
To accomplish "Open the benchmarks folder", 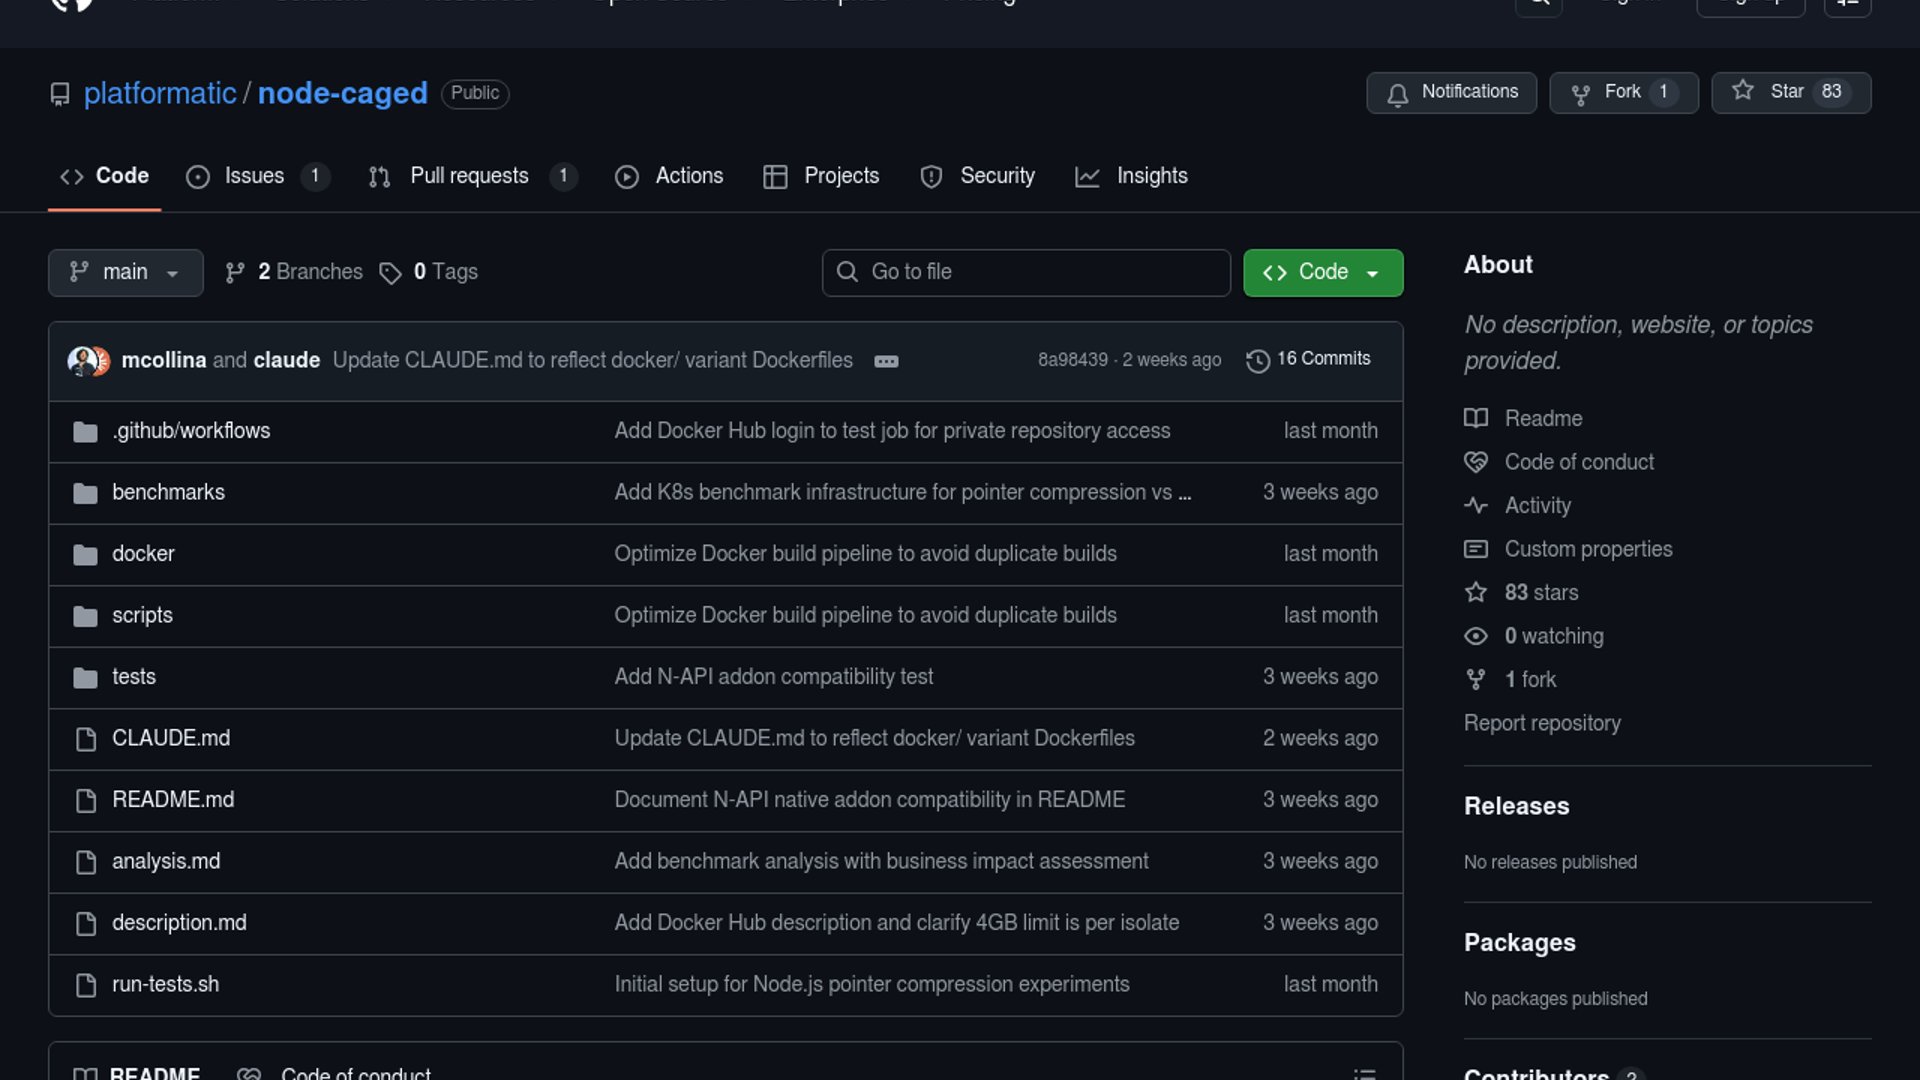I will [x=168, y=492].
